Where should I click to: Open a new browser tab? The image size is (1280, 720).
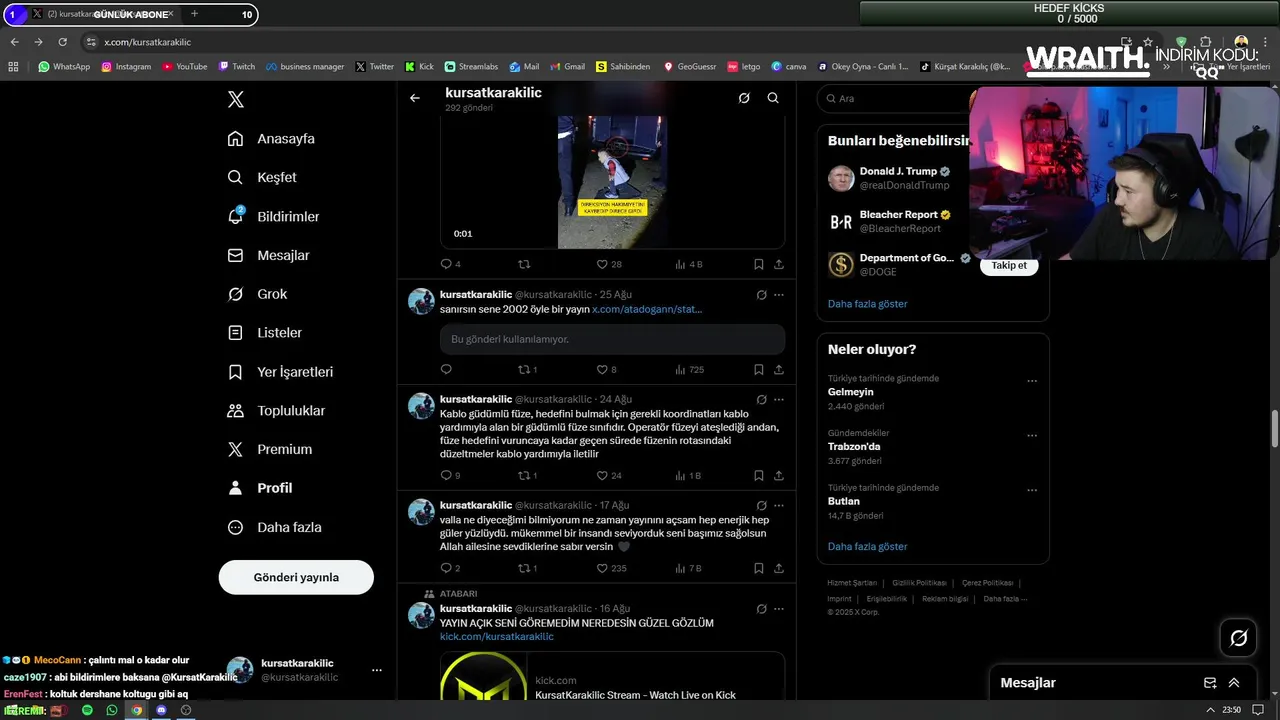coord(194,14)
